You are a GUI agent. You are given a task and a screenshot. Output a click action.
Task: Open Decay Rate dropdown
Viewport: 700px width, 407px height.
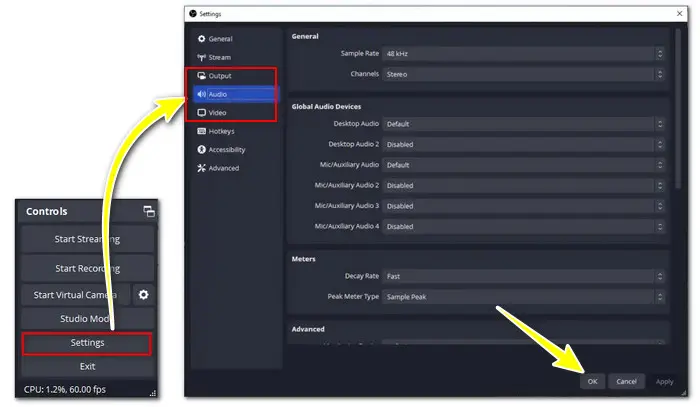(523, 276)
